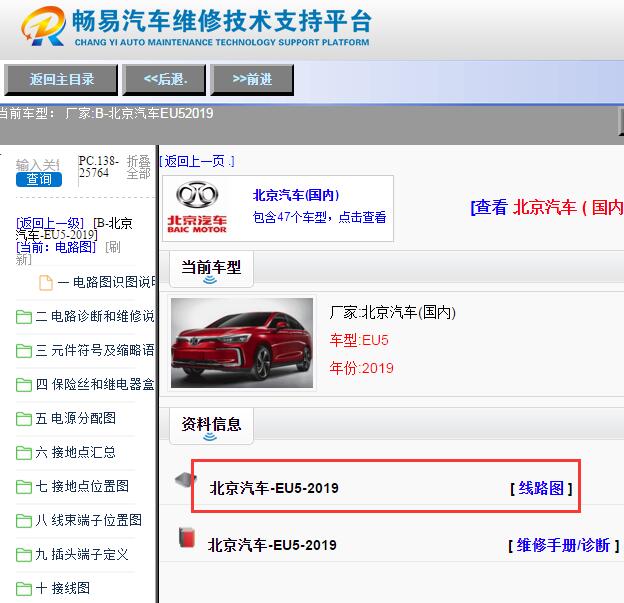Expand 九 插头端子定义 tree item
This screenshot has height=603, width=624.
tap(82, 554)
